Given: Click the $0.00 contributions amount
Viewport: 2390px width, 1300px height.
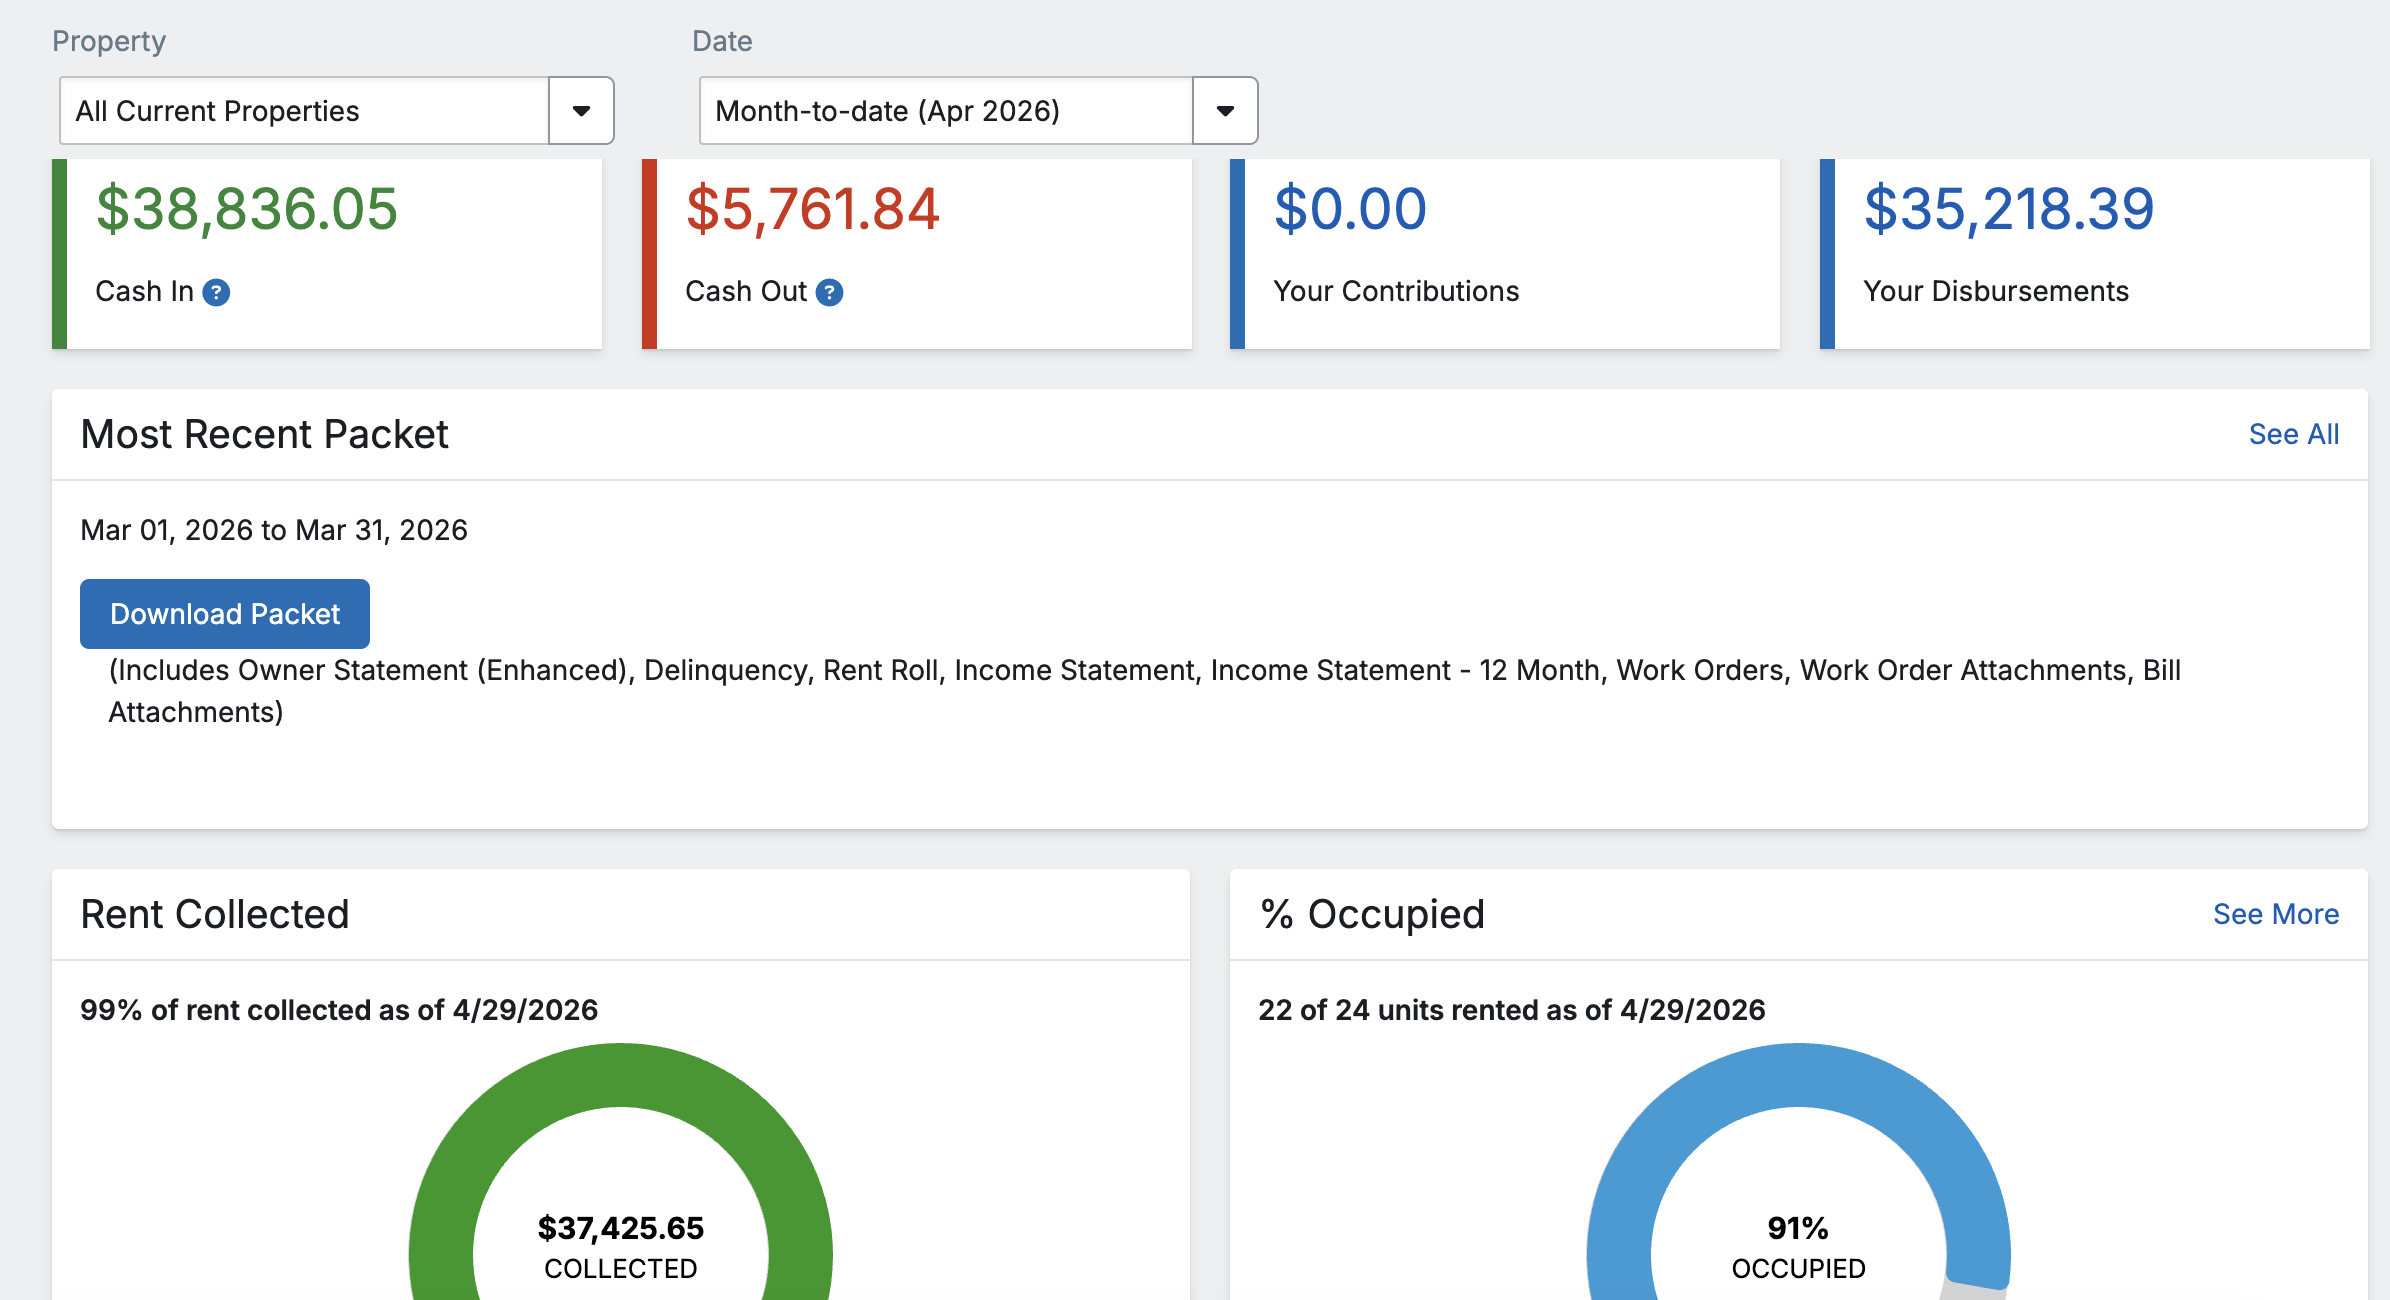Looking at the screenshot, I should [x=1350, y=209].
